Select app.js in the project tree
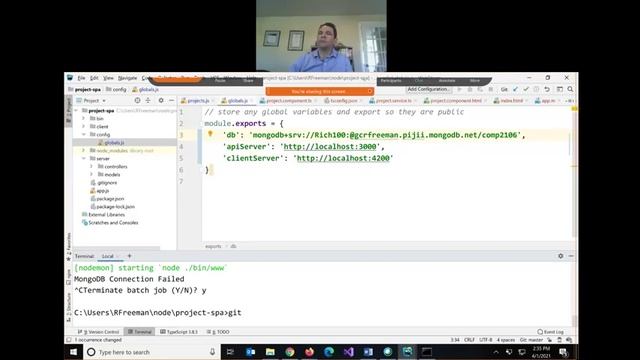The height and width of the screenshot is (360, 640). tap(103, 191)
